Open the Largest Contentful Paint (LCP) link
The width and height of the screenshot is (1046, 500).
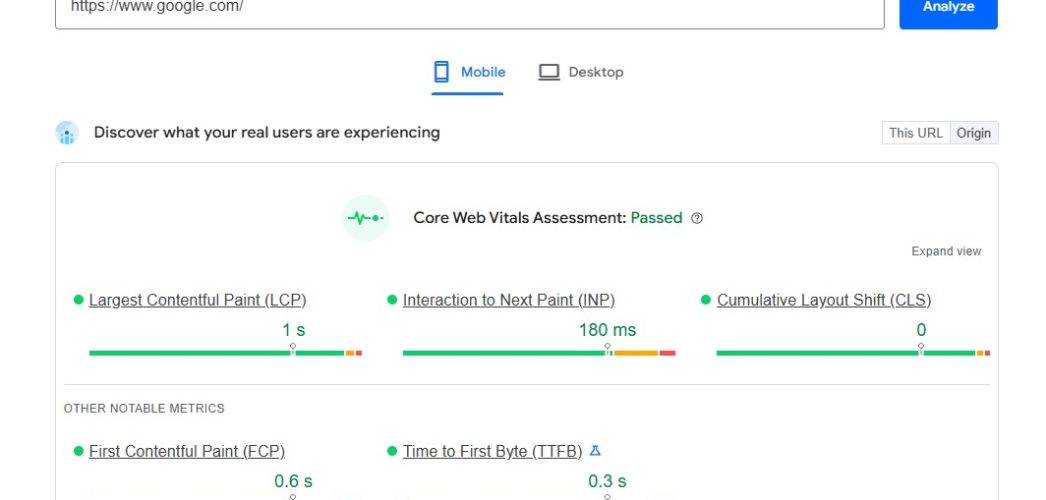click(x=197, y=300)
